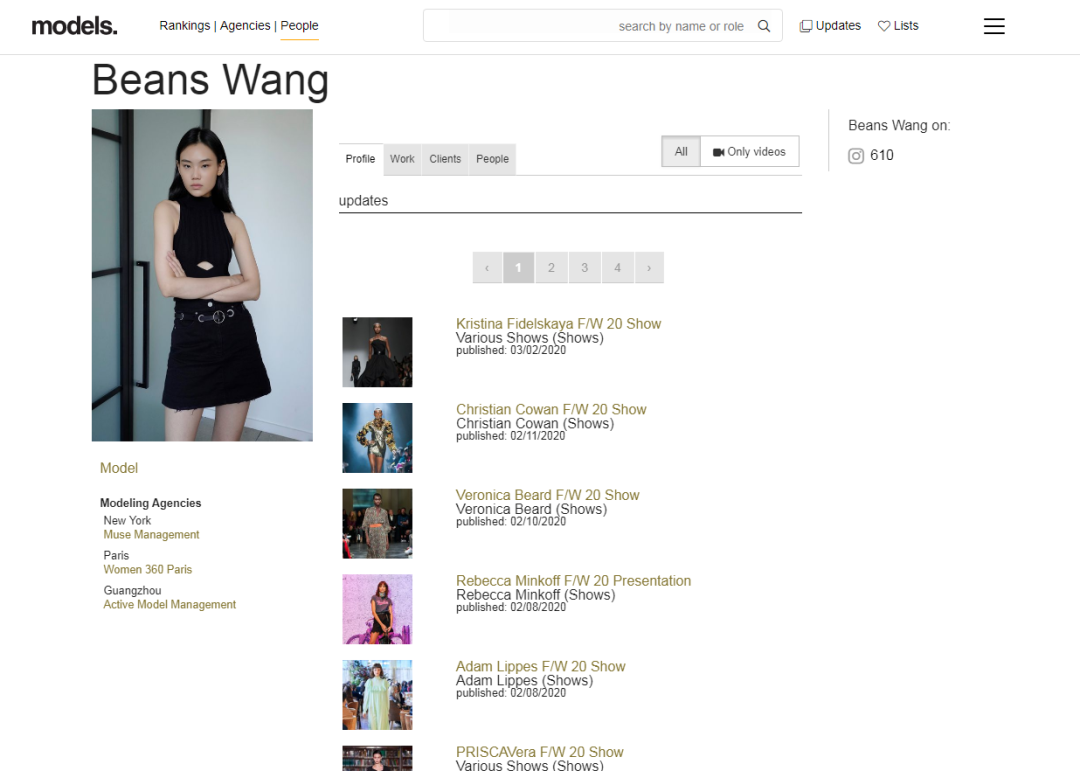Open the Christian Cowan show thumbnail
This screenshot has width=1080, height=771.
[x=377, y=438]
